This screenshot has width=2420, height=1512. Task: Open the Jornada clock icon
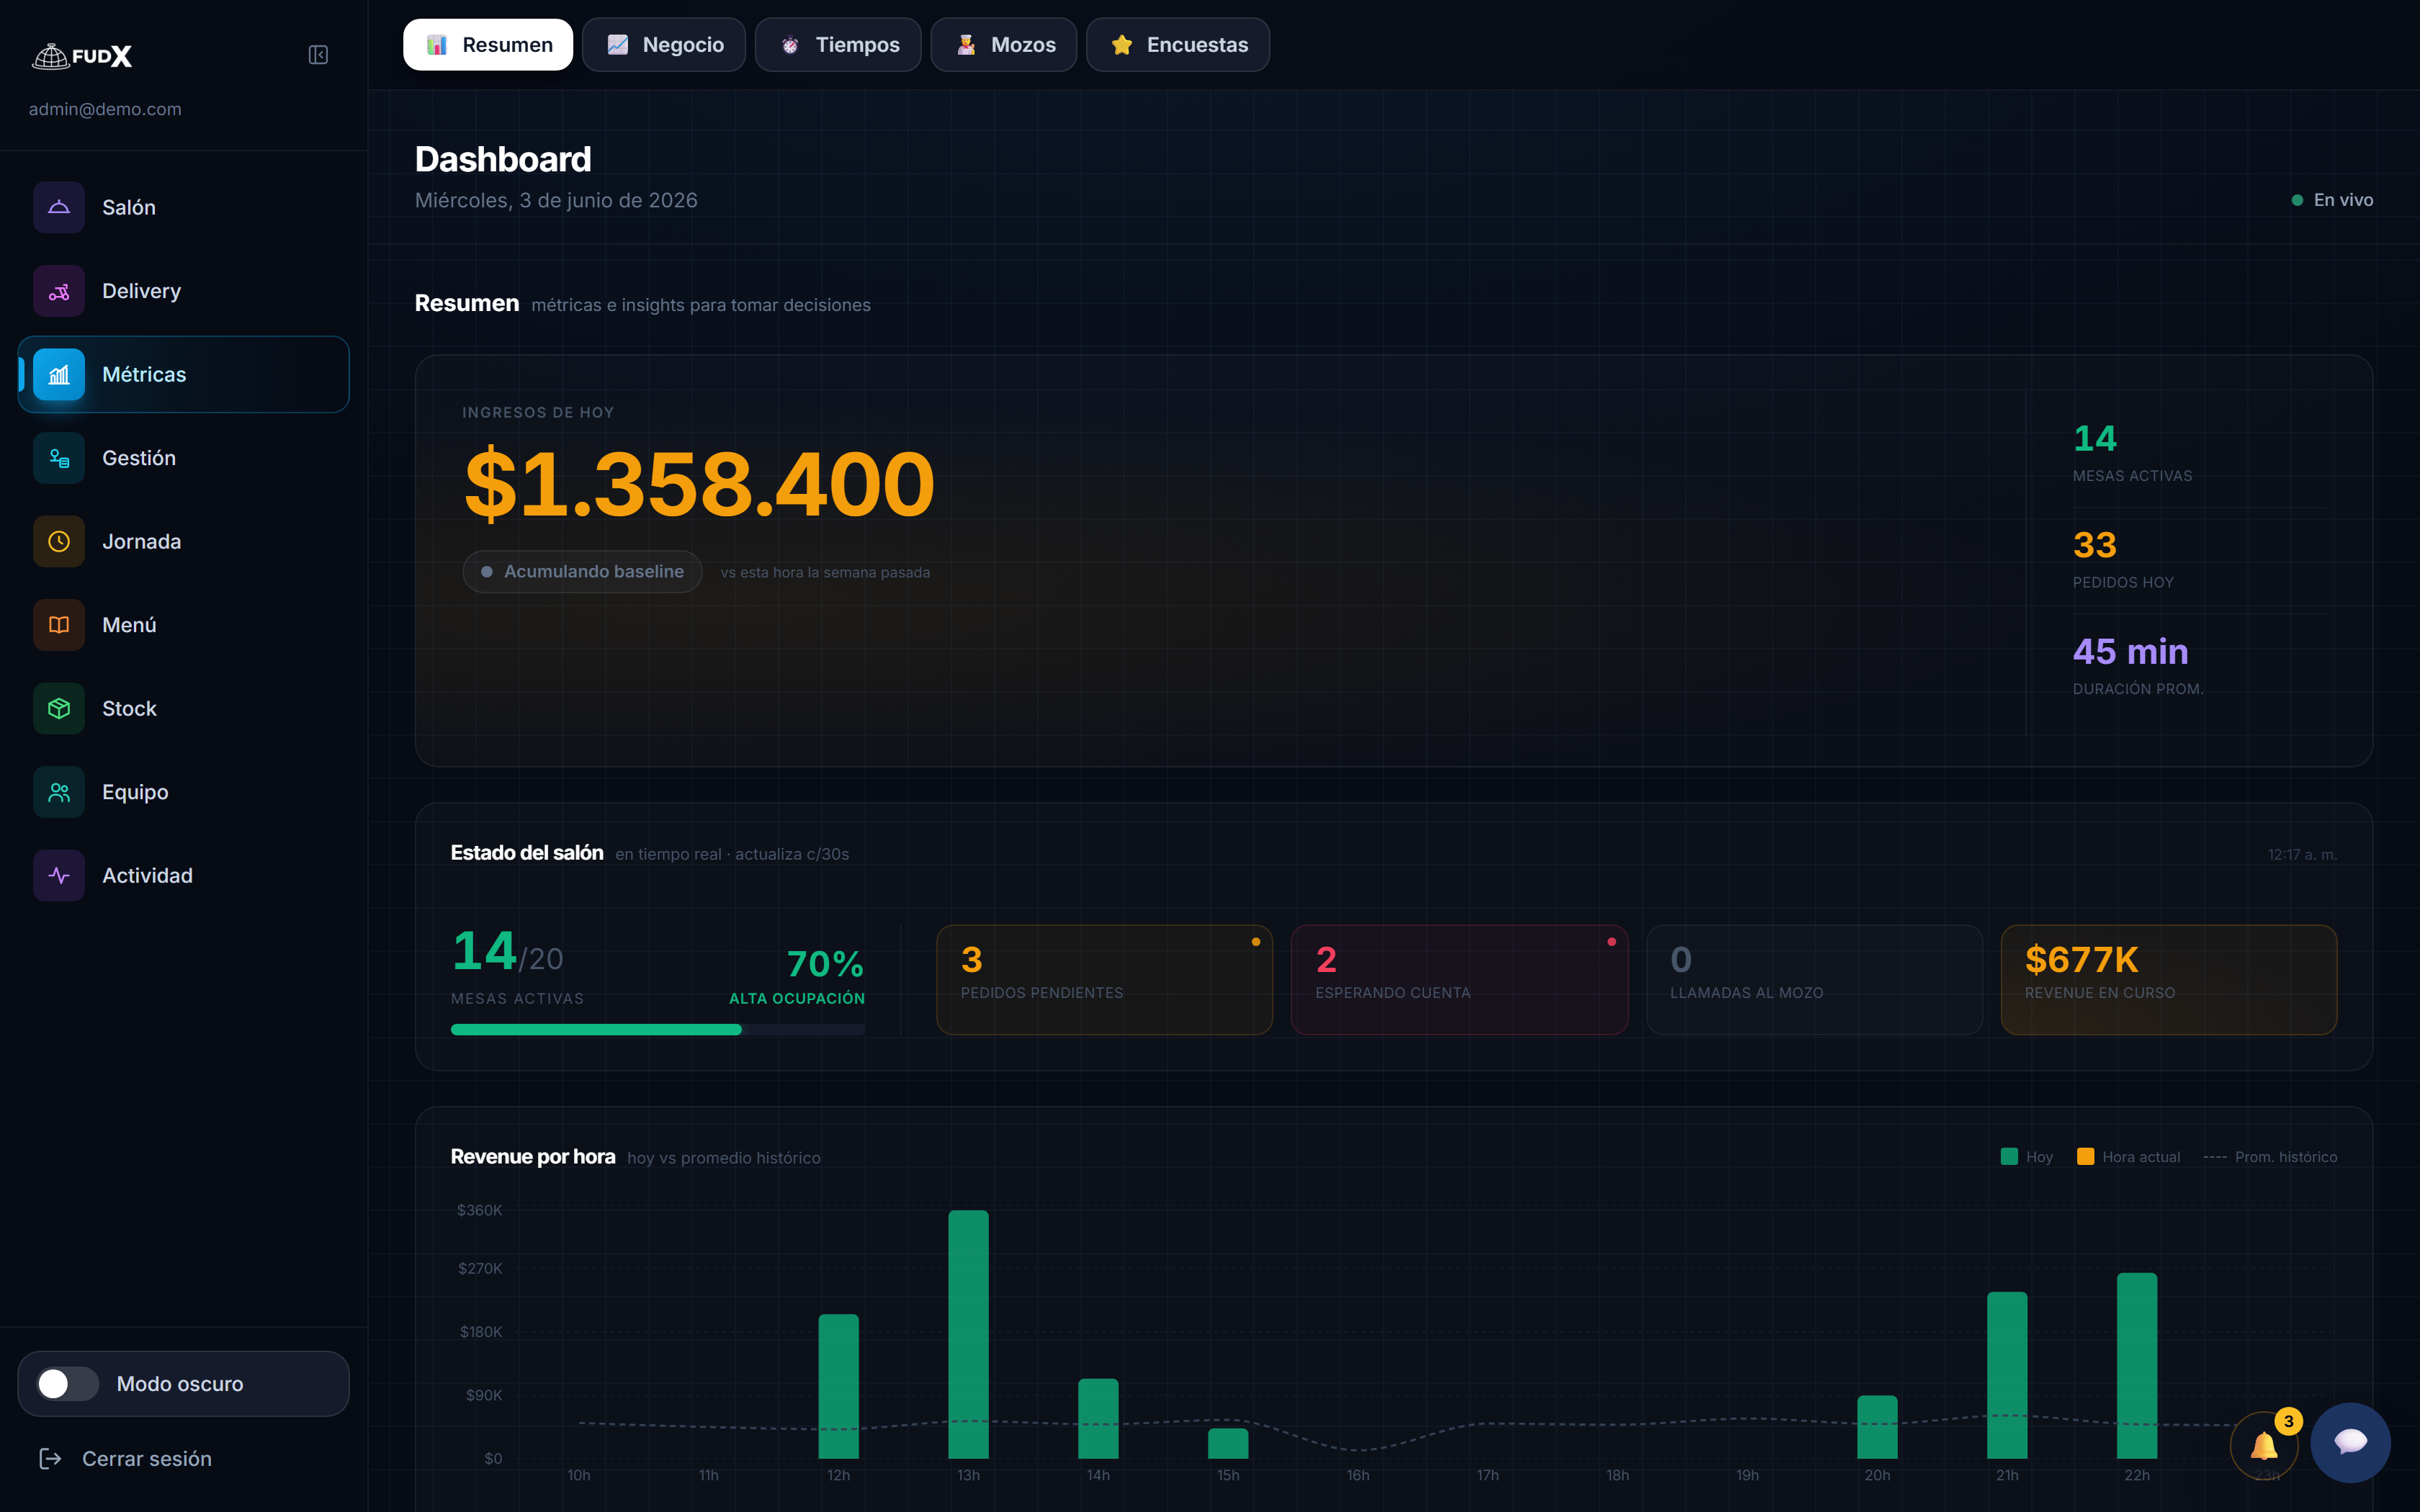click(x=59, y=541)
